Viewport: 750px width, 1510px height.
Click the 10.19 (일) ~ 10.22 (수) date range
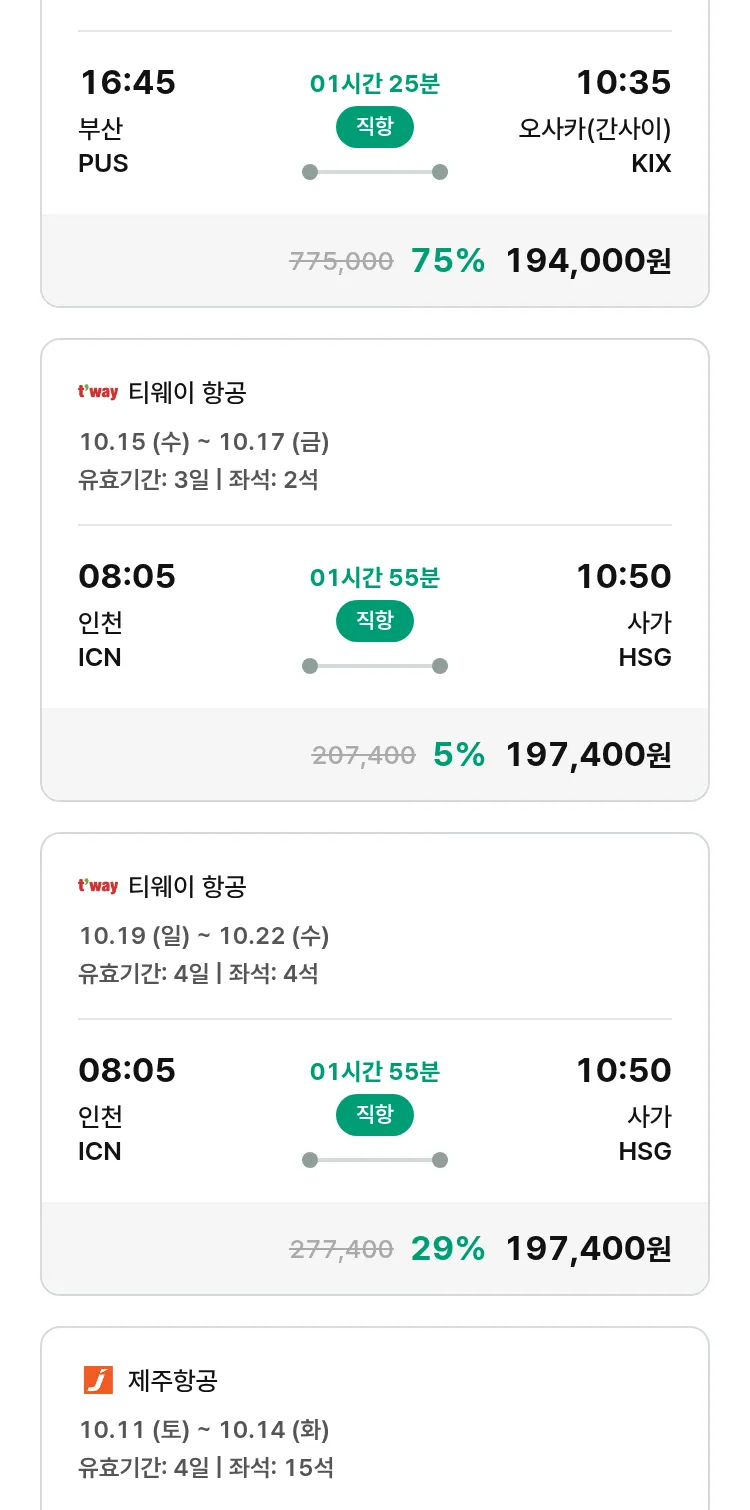pyautogui.click(x=204, y=936)
